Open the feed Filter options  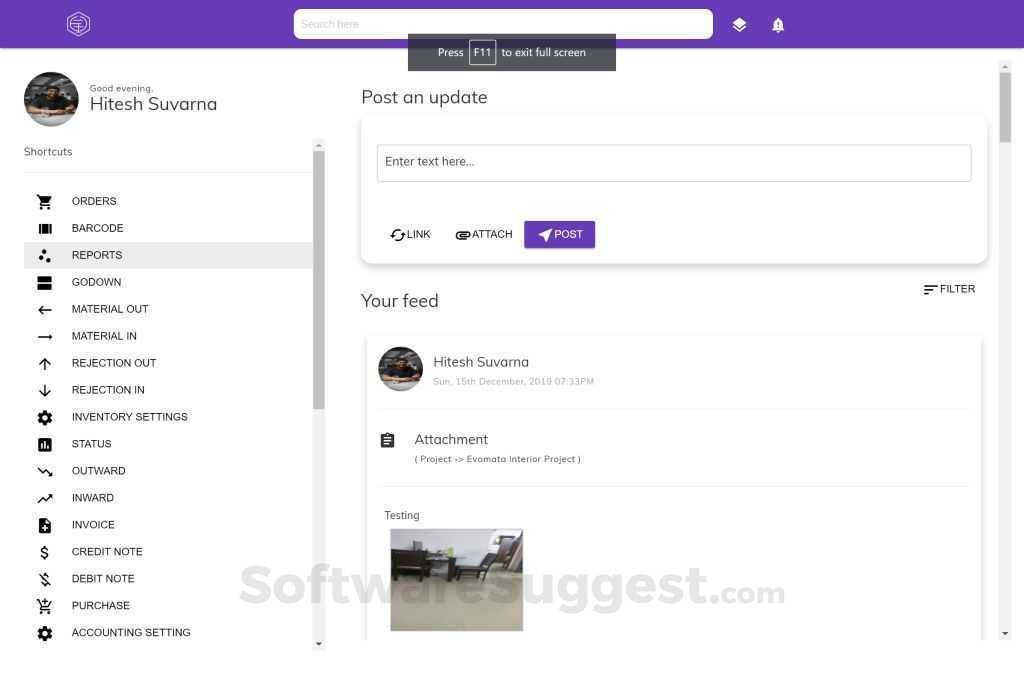949,289
